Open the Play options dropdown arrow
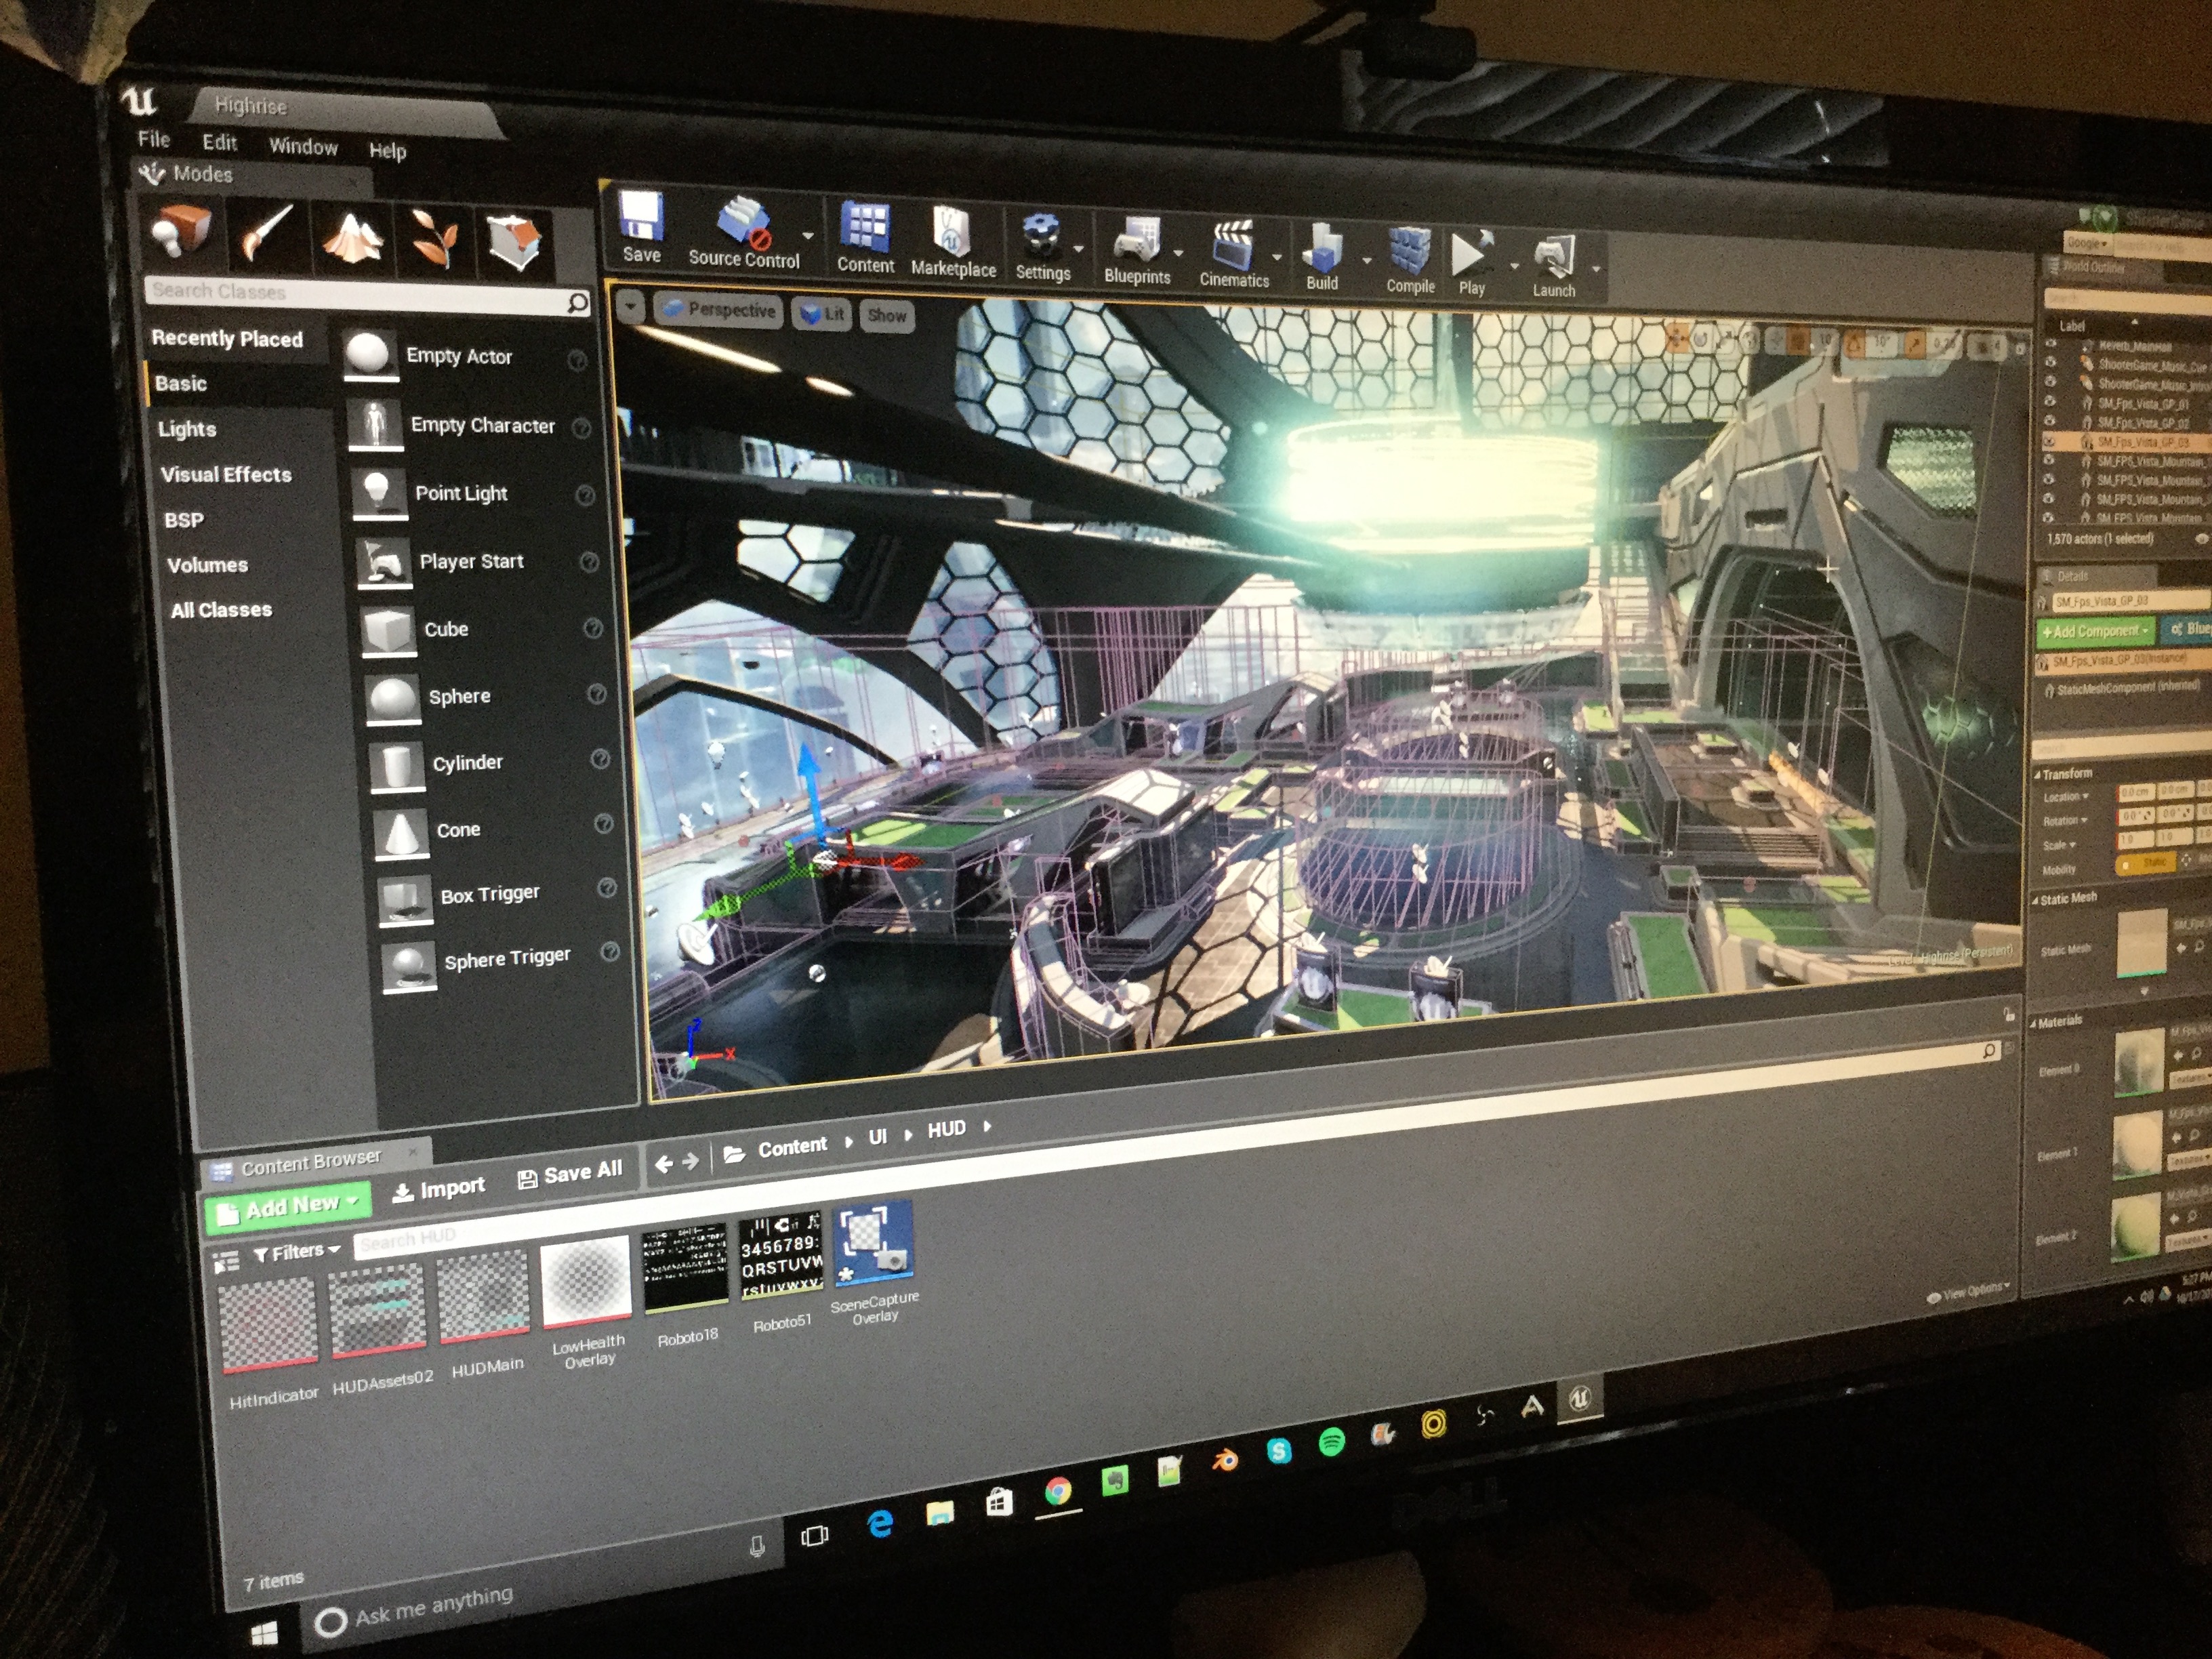Viewport: 2212px width, 1659px height. point(1514,266)
